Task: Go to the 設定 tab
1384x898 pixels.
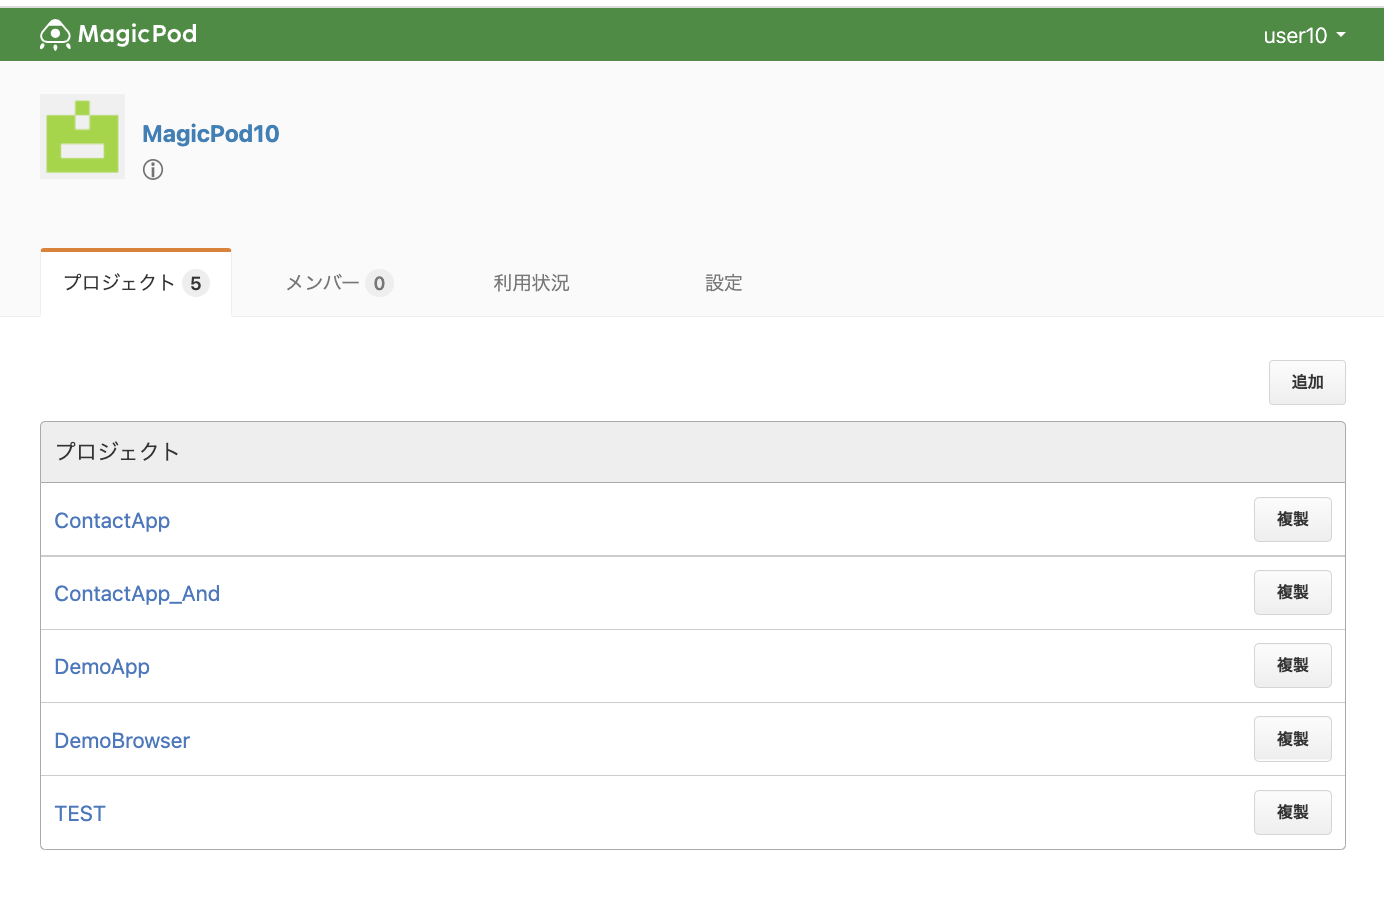Action: tap(724, 283)
